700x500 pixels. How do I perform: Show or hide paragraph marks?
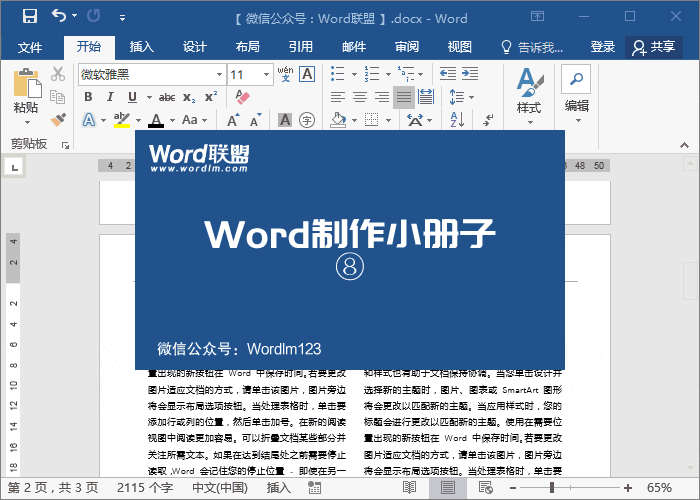[x=488, y=120]
